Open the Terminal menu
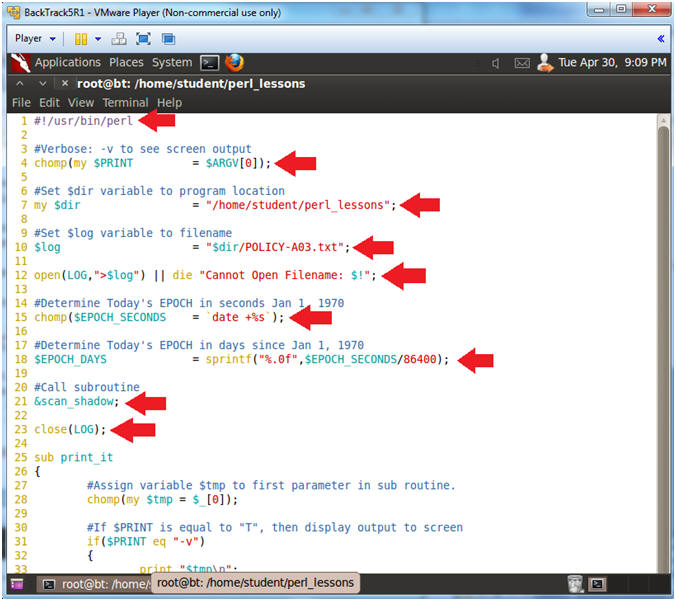The height and width of the screenshot is (601, 676). (x=125, y=103)
